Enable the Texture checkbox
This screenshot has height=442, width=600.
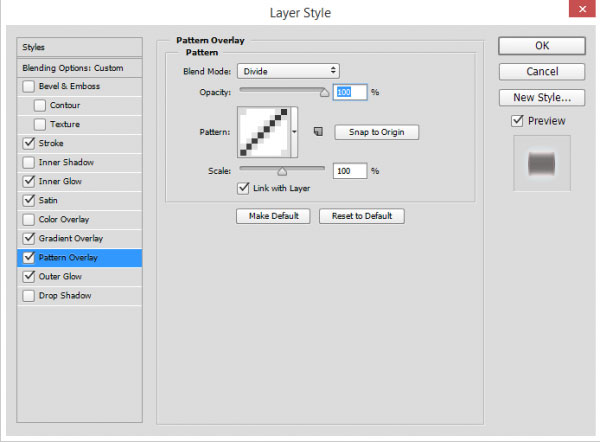39,124
